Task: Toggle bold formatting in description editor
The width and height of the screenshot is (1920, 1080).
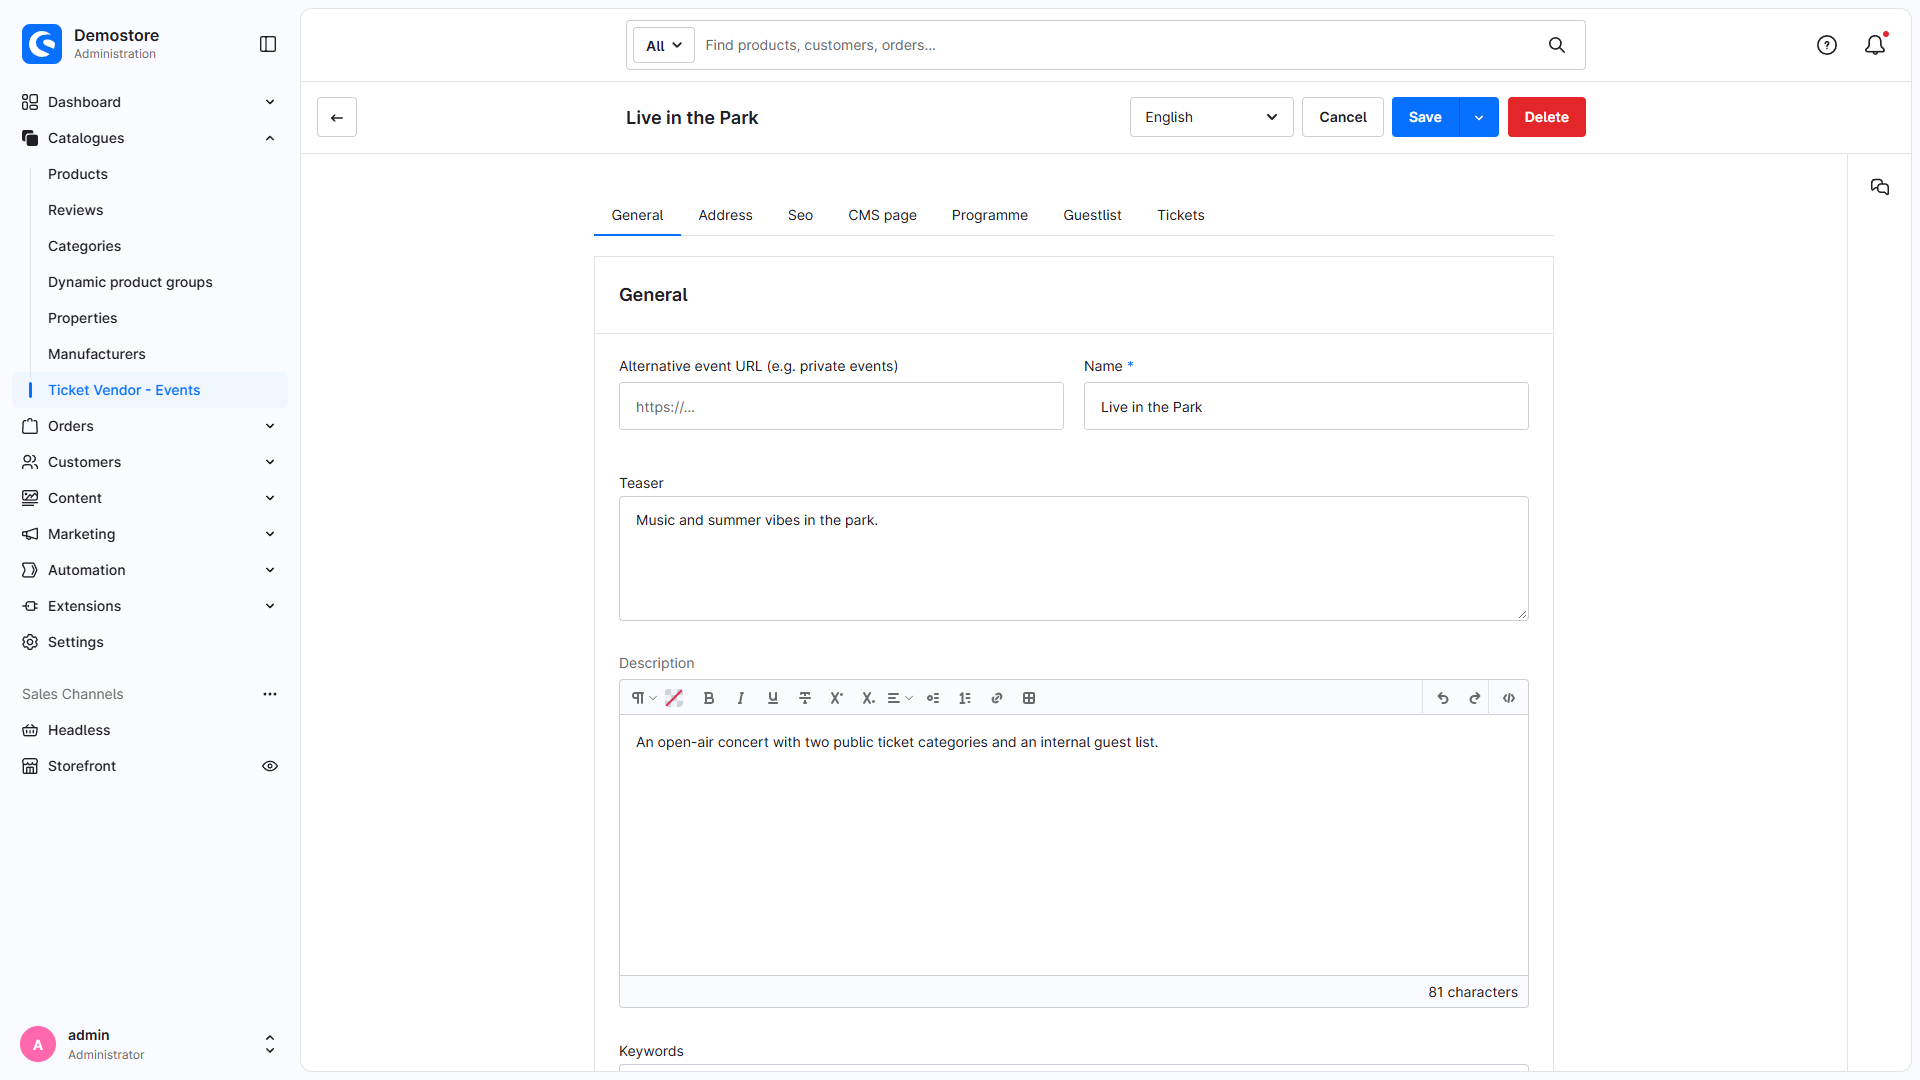Action: [709, 698]
